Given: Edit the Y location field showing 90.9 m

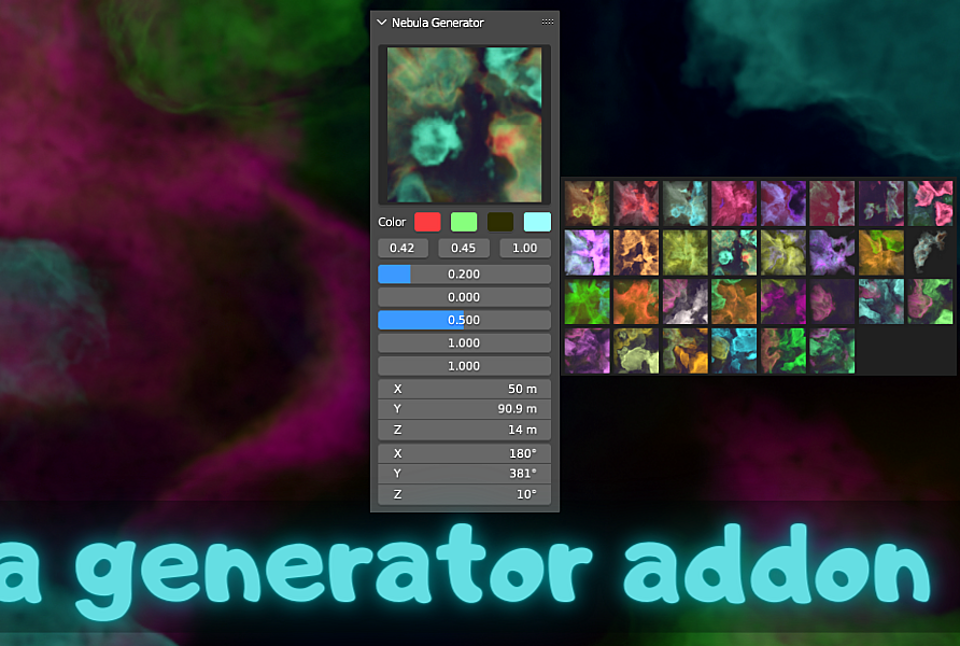Looking at the screenshot, I should (464, 409).
